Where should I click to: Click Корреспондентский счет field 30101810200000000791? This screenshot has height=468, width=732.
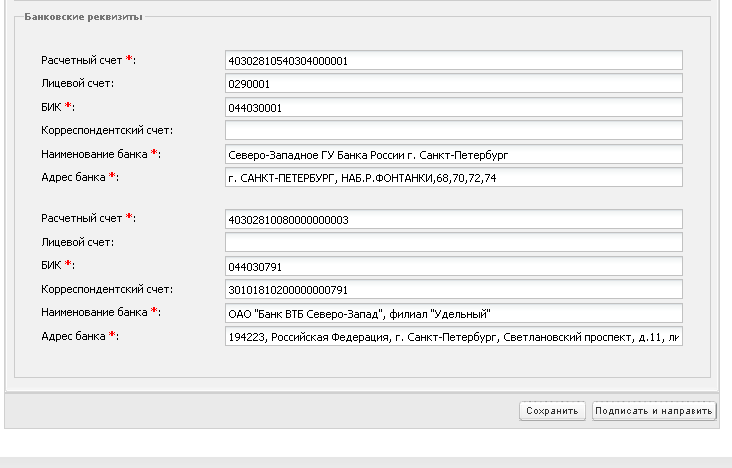tap(454, 290)
